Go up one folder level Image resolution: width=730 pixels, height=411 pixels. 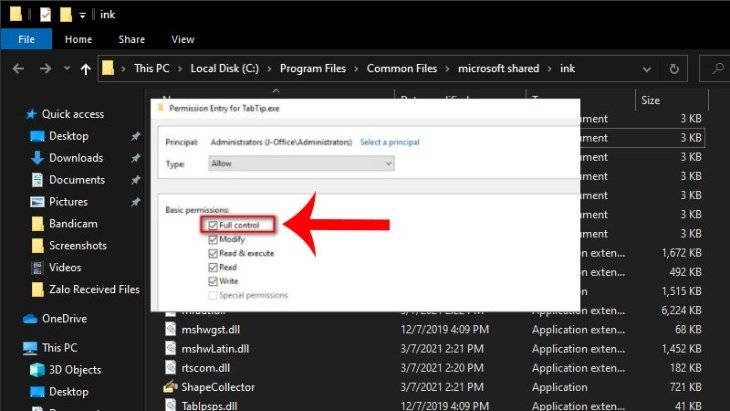pos(85,69)
